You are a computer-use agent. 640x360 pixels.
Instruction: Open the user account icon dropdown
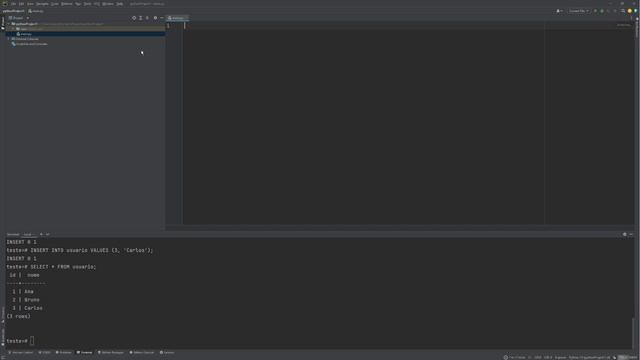[x=559, y=11]
